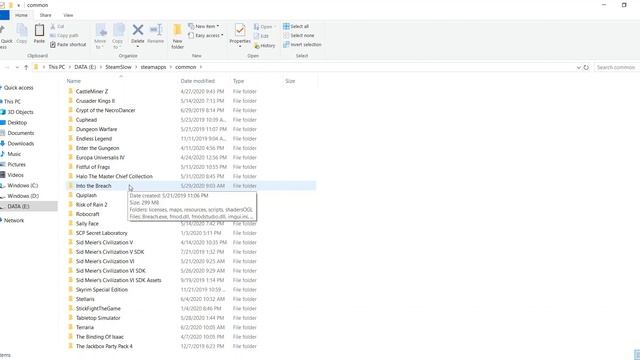This screenshot has width=640, height=360.
Task: Select the Enter the Gungeon folder
Action: [98, 148]
